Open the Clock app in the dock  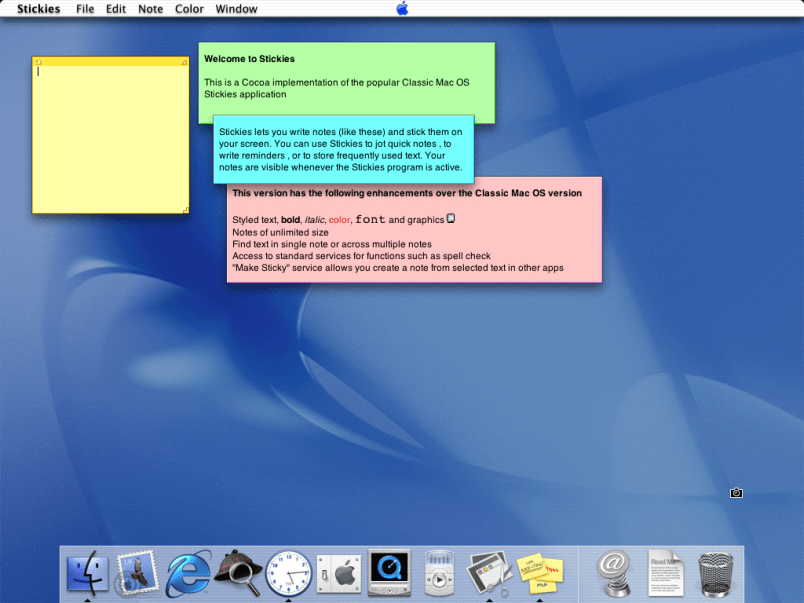pyautogui.click(x=288, y=574)
